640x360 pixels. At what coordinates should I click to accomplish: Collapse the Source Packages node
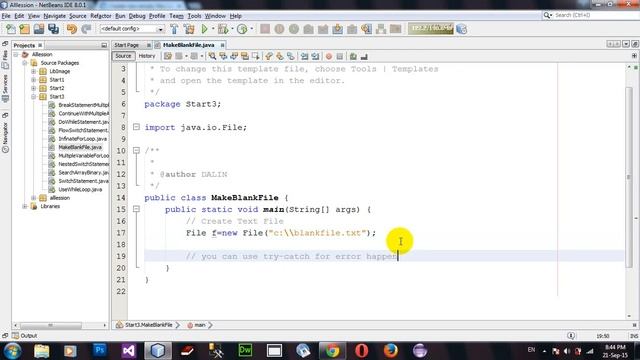tap(25, 63)
